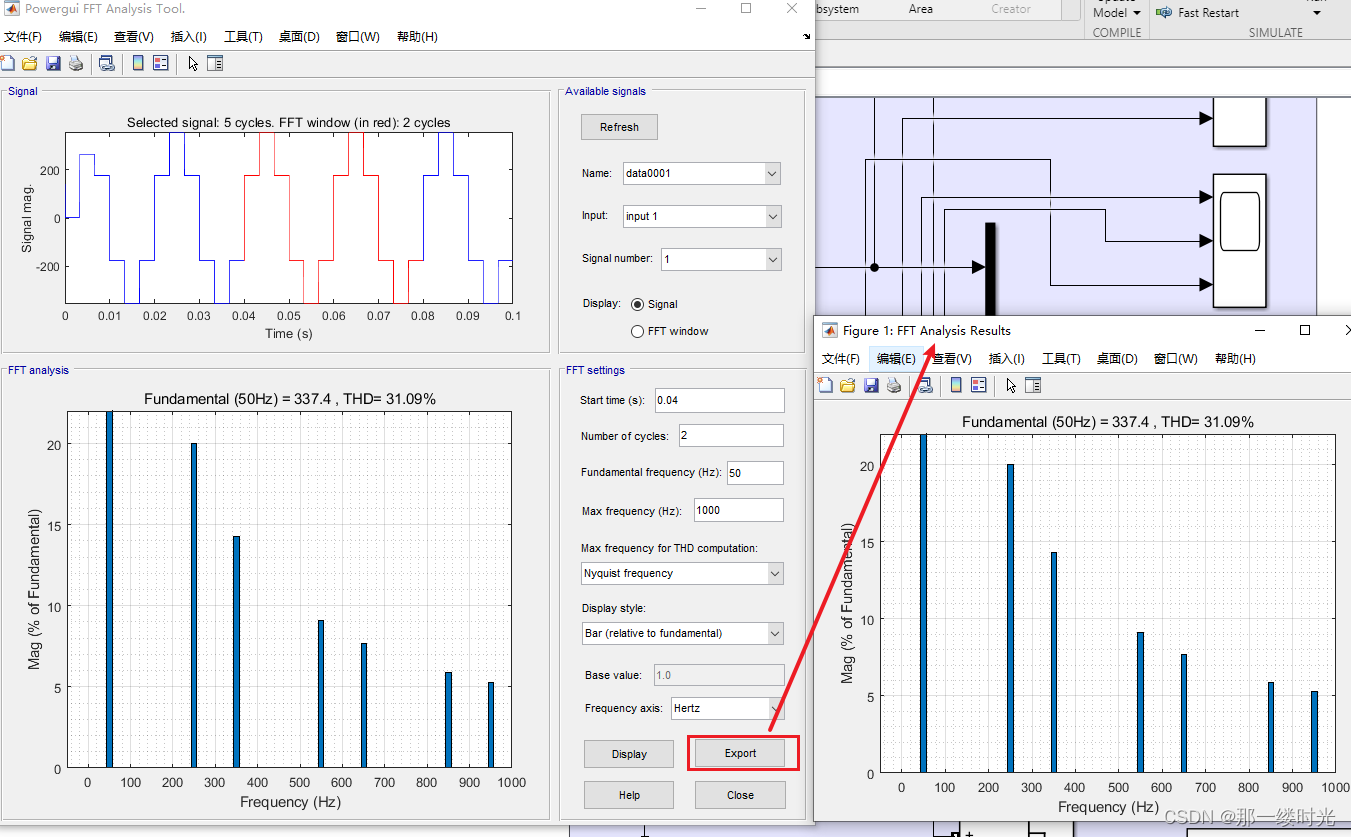Image resolution: width=1351 pixels, height=837 pixels.
Task: Expand the Update Model dropdown arrow in Simulink
Action: pyautogui.click(x=1137, y=13)
